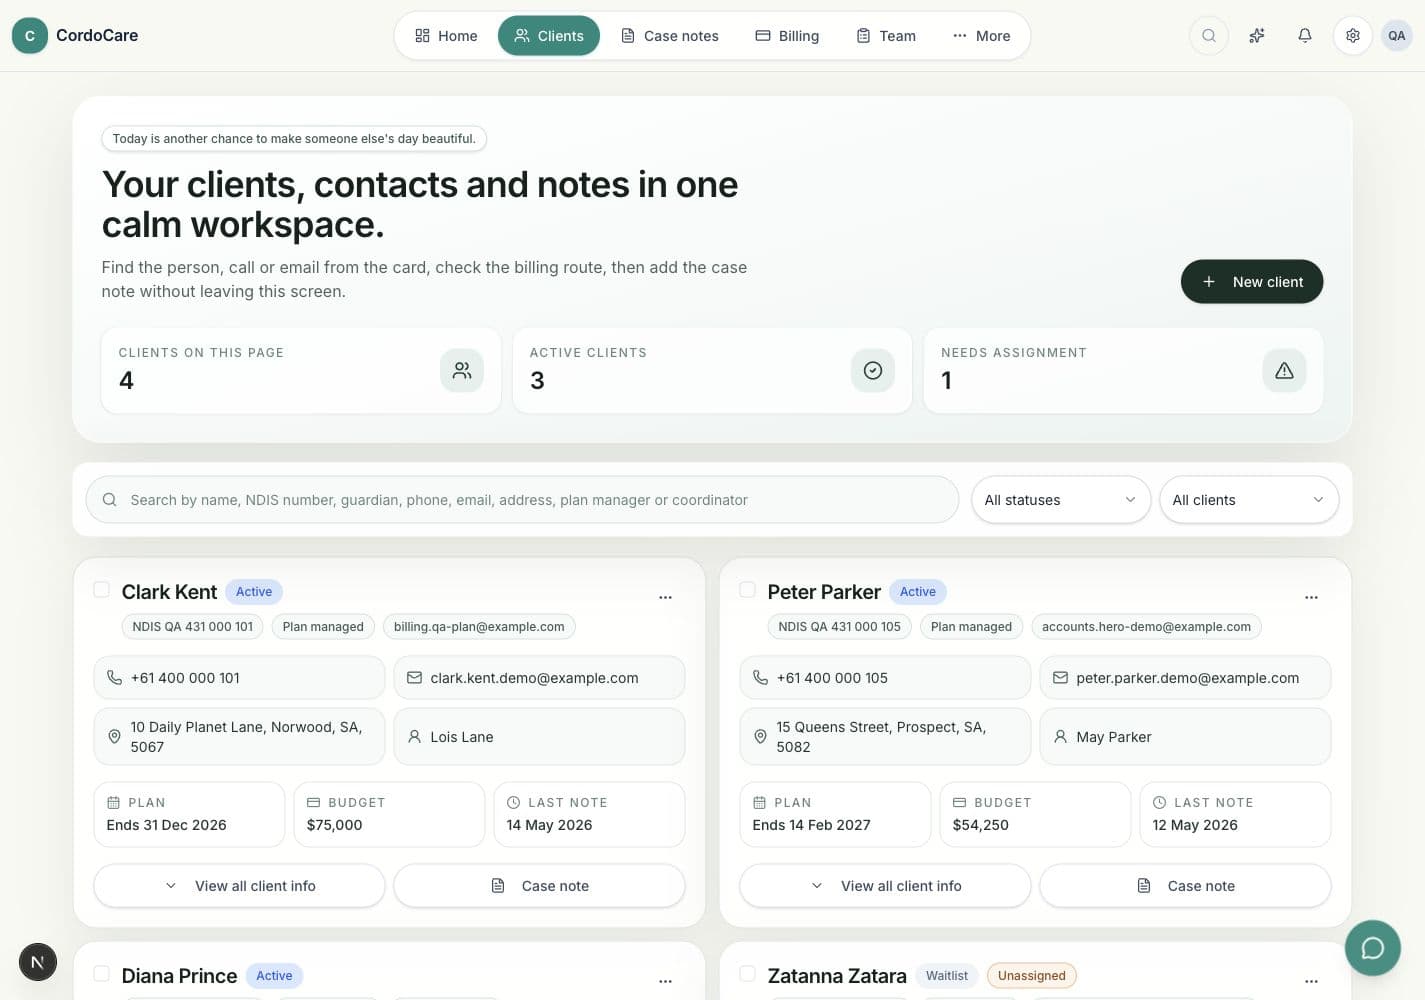
Task: Expand View all client info for Clark Kent
Action: (239, 886)
